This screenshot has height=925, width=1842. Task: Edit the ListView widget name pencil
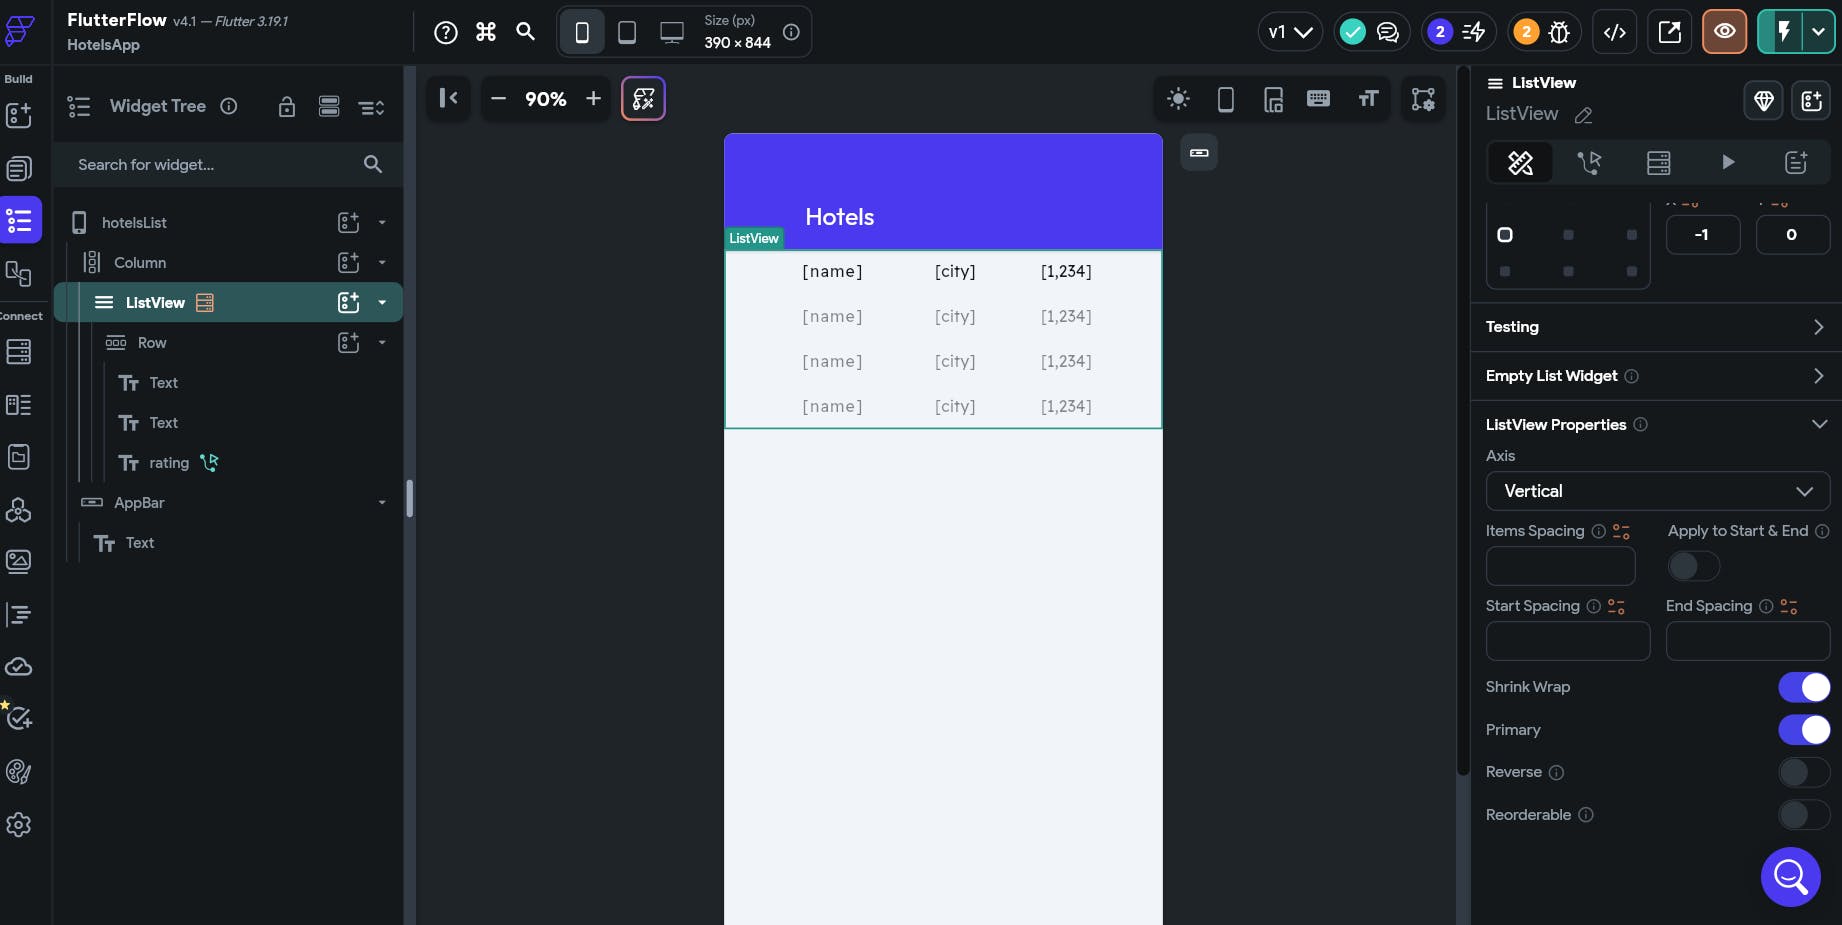coord(1583,115)
